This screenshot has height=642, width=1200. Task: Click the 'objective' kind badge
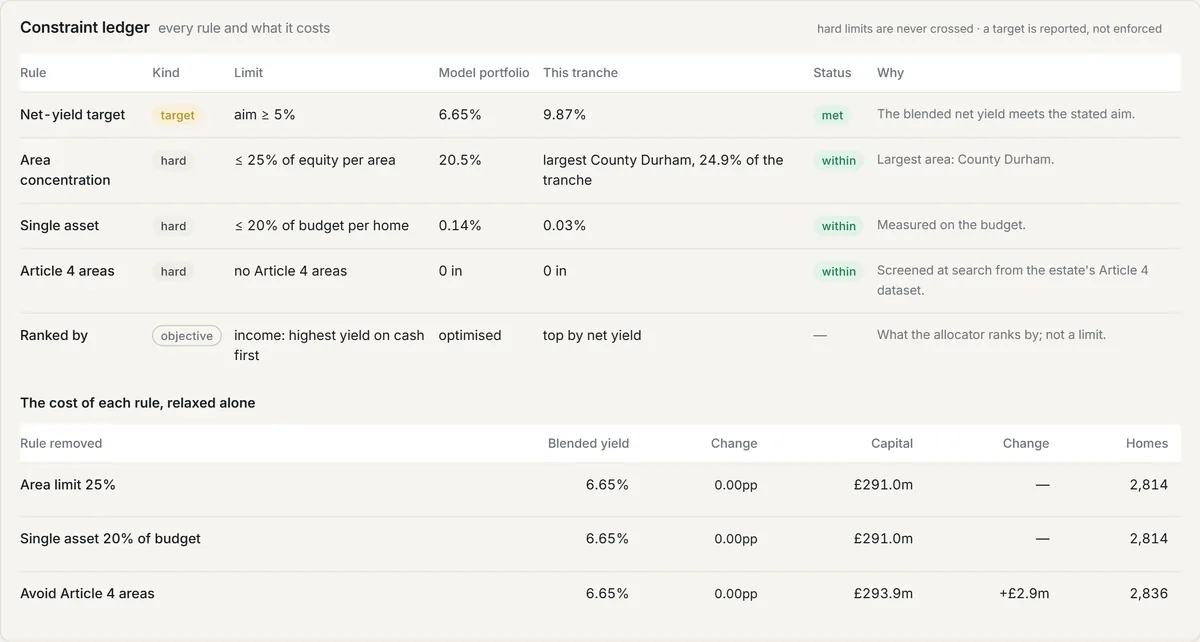[x=187, y=336]
